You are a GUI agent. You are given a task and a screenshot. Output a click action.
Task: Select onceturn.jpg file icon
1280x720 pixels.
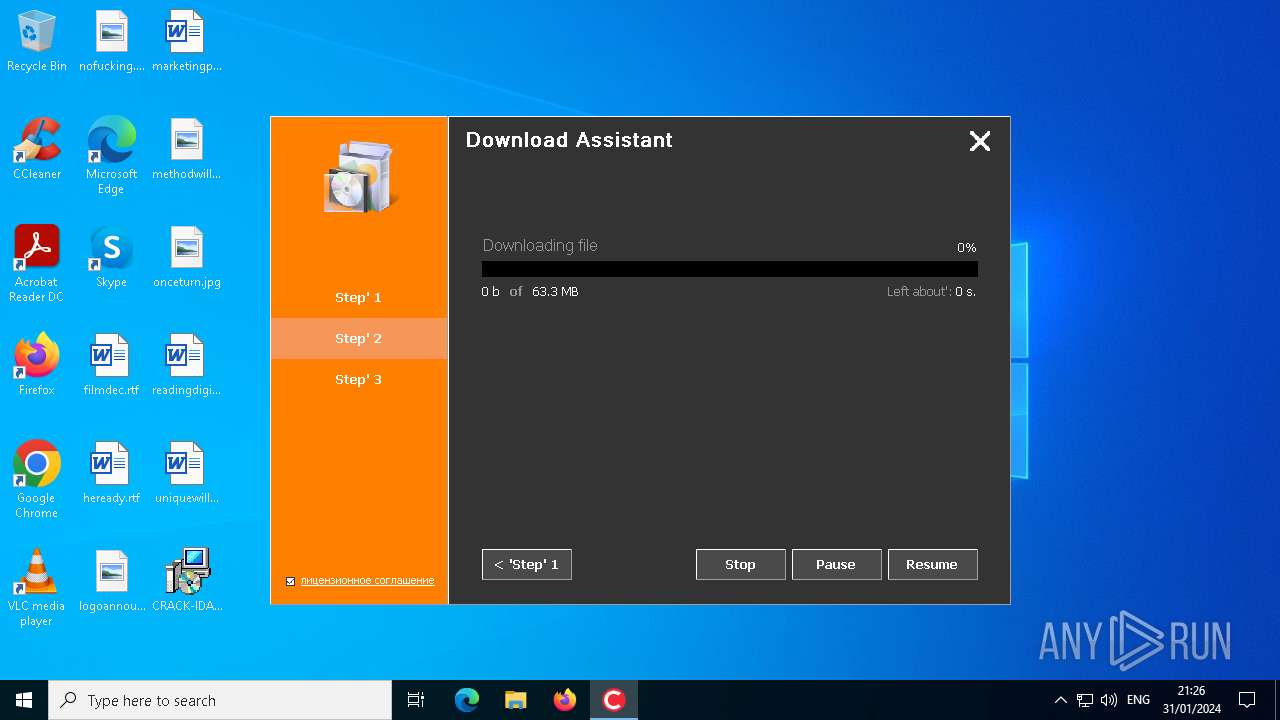tap(187, 258)
